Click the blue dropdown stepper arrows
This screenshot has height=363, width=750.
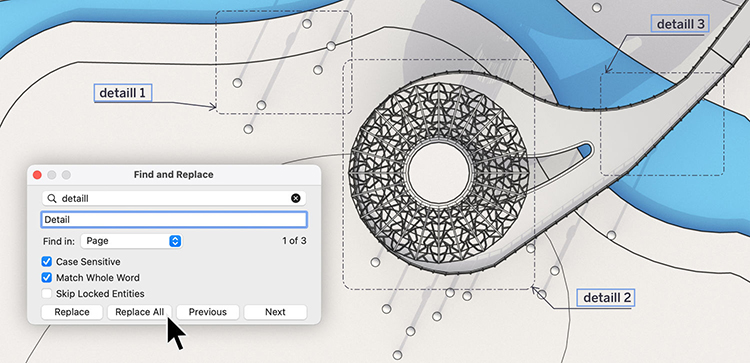tap(175, 241)
